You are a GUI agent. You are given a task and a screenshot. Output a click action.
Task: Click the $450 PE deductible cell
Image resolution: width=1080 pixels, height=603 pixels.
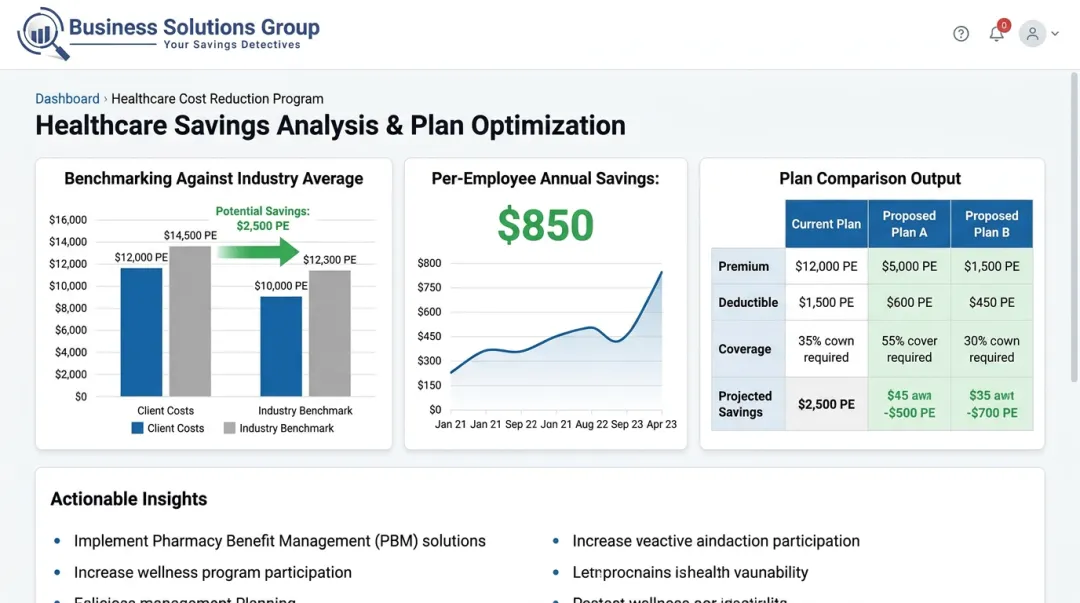[991, 303]
